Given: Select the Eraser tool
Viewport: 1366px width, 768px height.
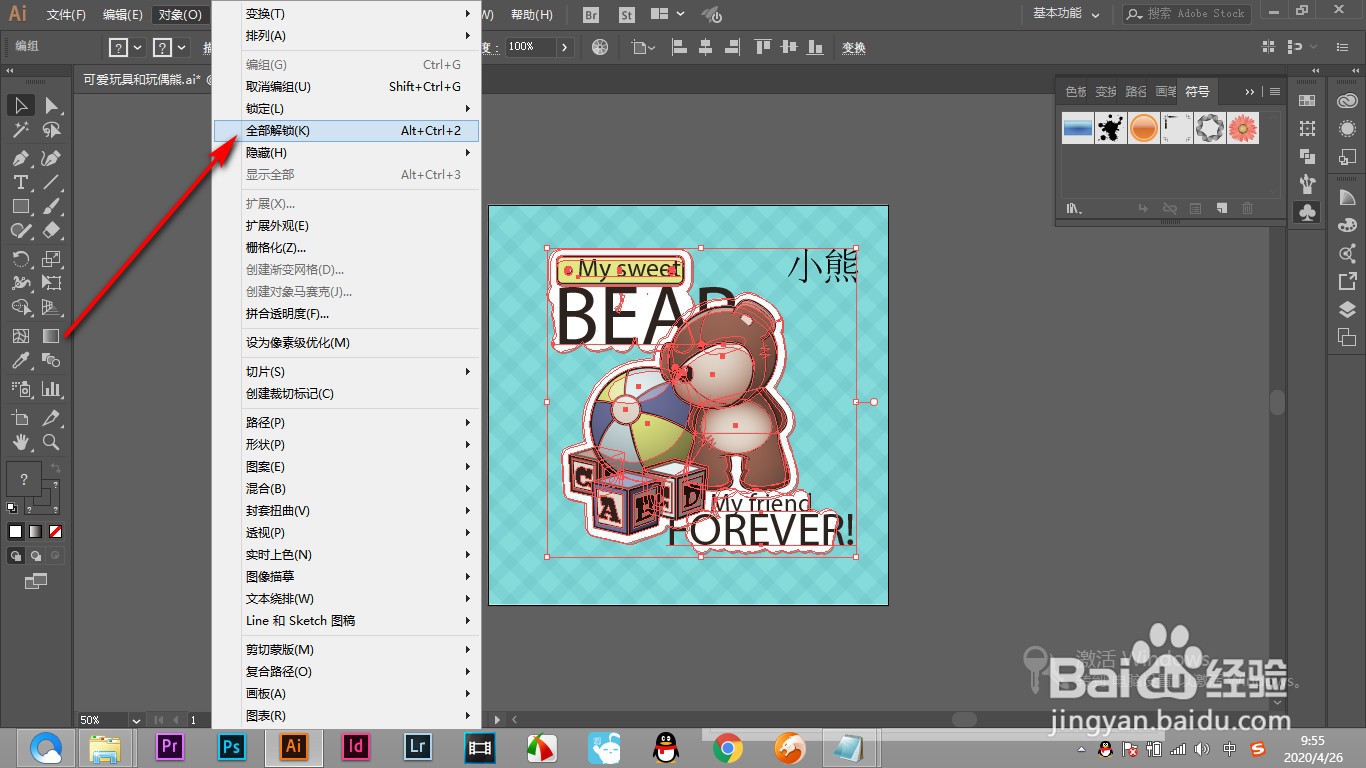Looking at the screenshot, I should pyautogui.click(x=51, y=230).
